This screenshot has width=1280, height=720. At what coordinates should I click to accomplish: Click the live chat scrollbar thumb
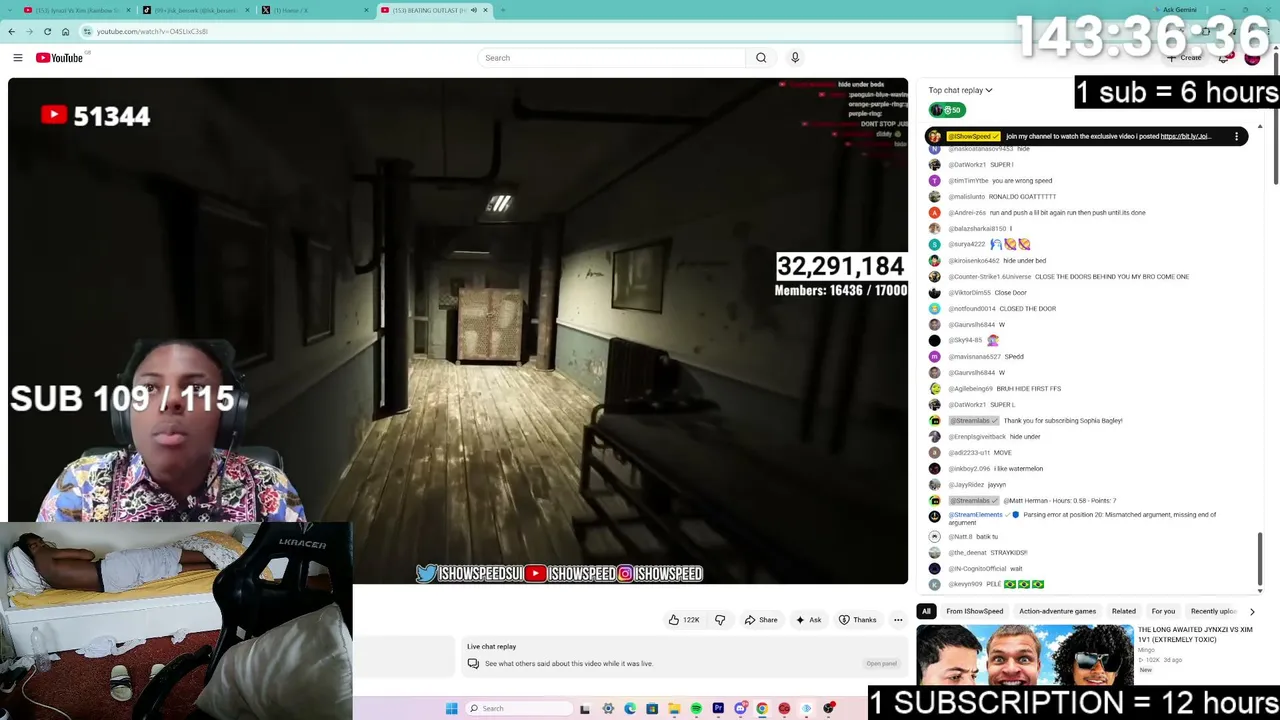pyautogui.click(x=1259, y=558)
